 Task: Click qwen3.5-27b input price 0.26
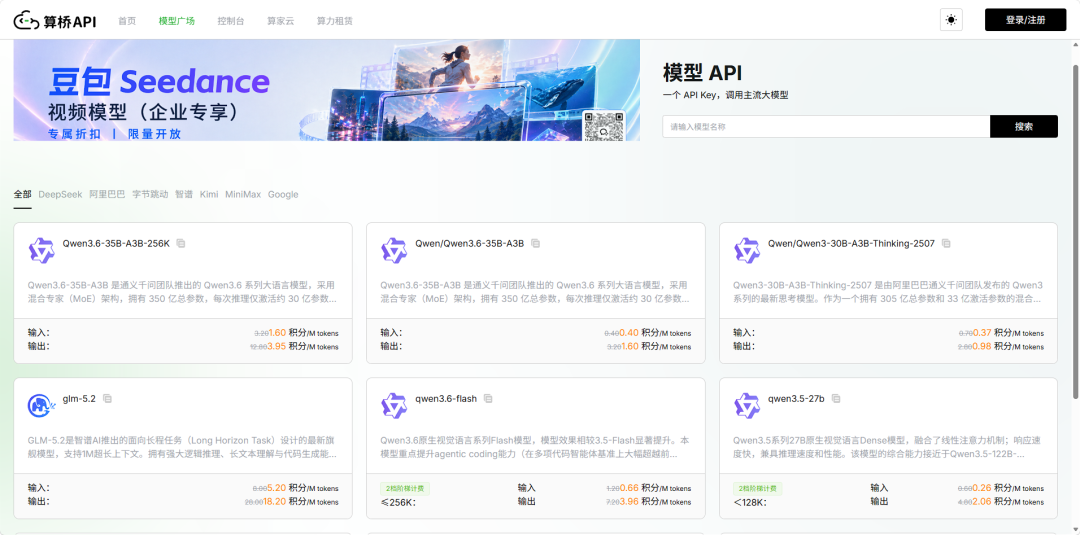pos(982,487)
